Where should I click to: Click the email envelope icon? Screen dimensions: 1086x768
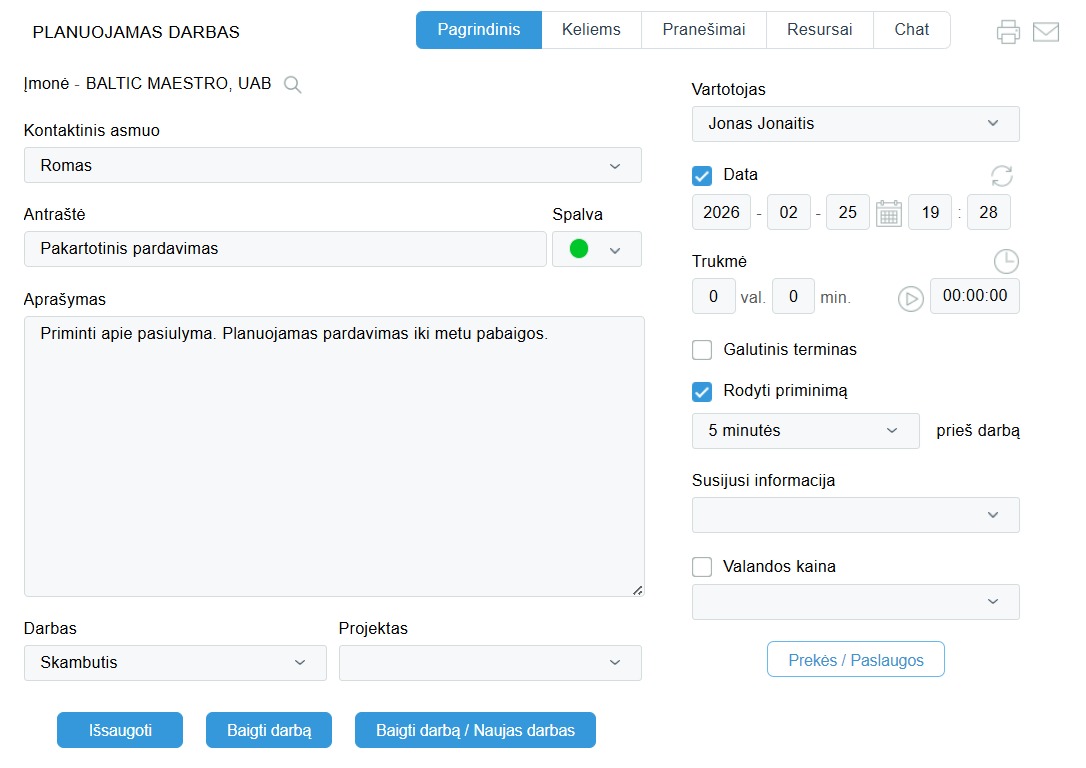tap(1046, 32)
